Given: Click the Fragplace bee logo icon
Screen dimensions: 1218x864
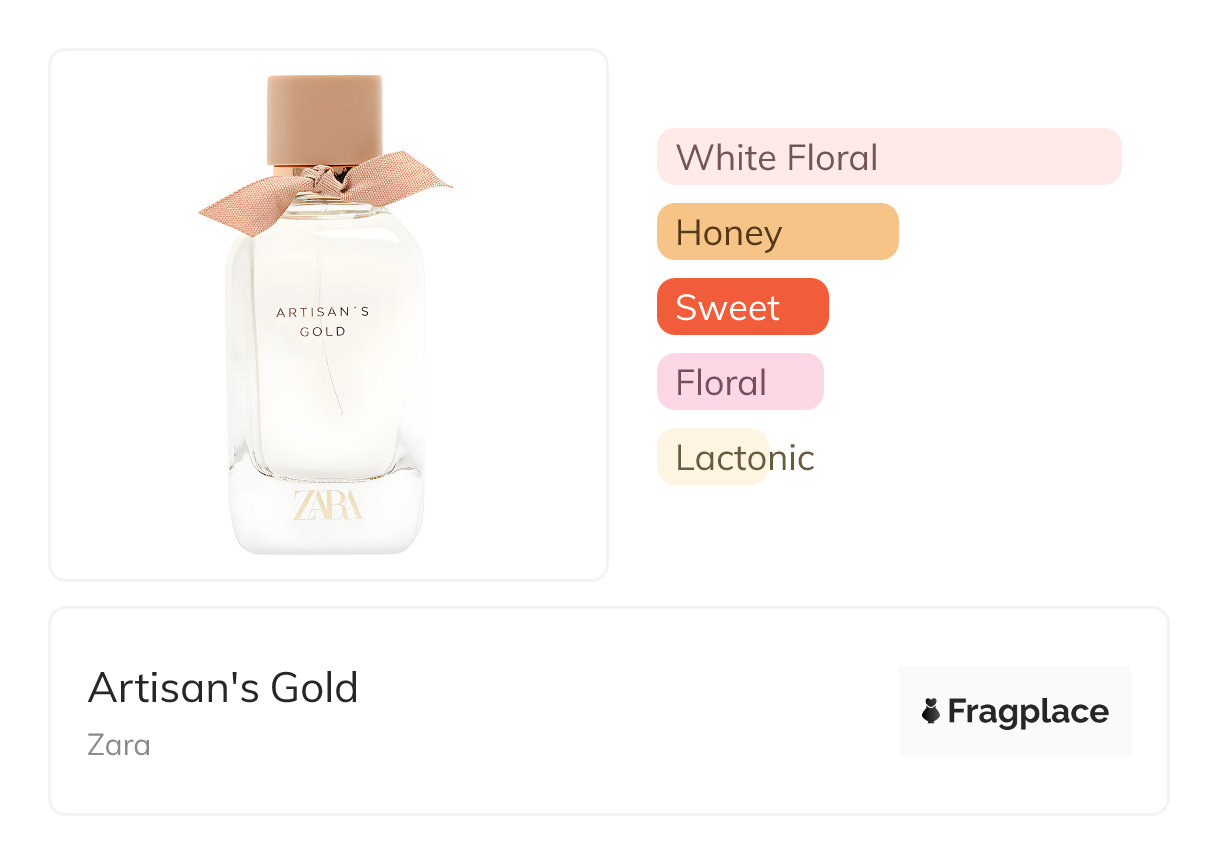Looking at the screenshot, I should pos(931,711).
